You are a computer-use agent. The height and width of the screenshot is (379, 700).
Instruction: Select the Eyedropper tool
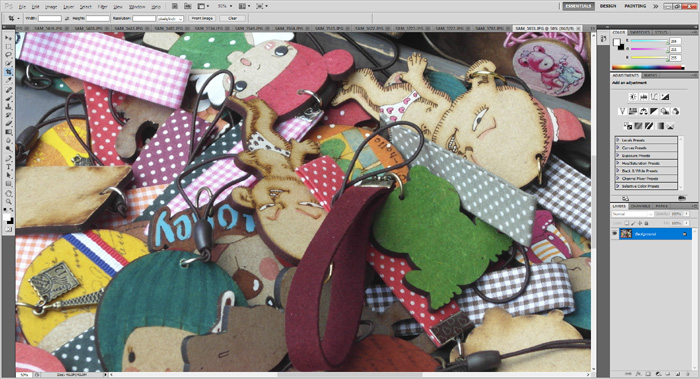(x=8, y=80)
